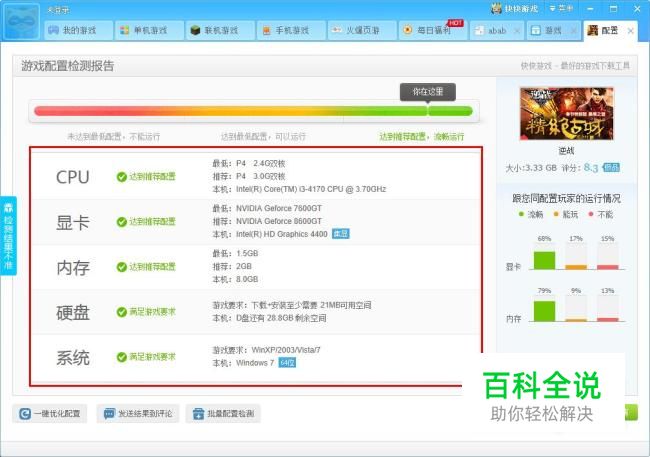
Task: Click the 17% orange bar in 显卡 chart
Action: point(576,267)
